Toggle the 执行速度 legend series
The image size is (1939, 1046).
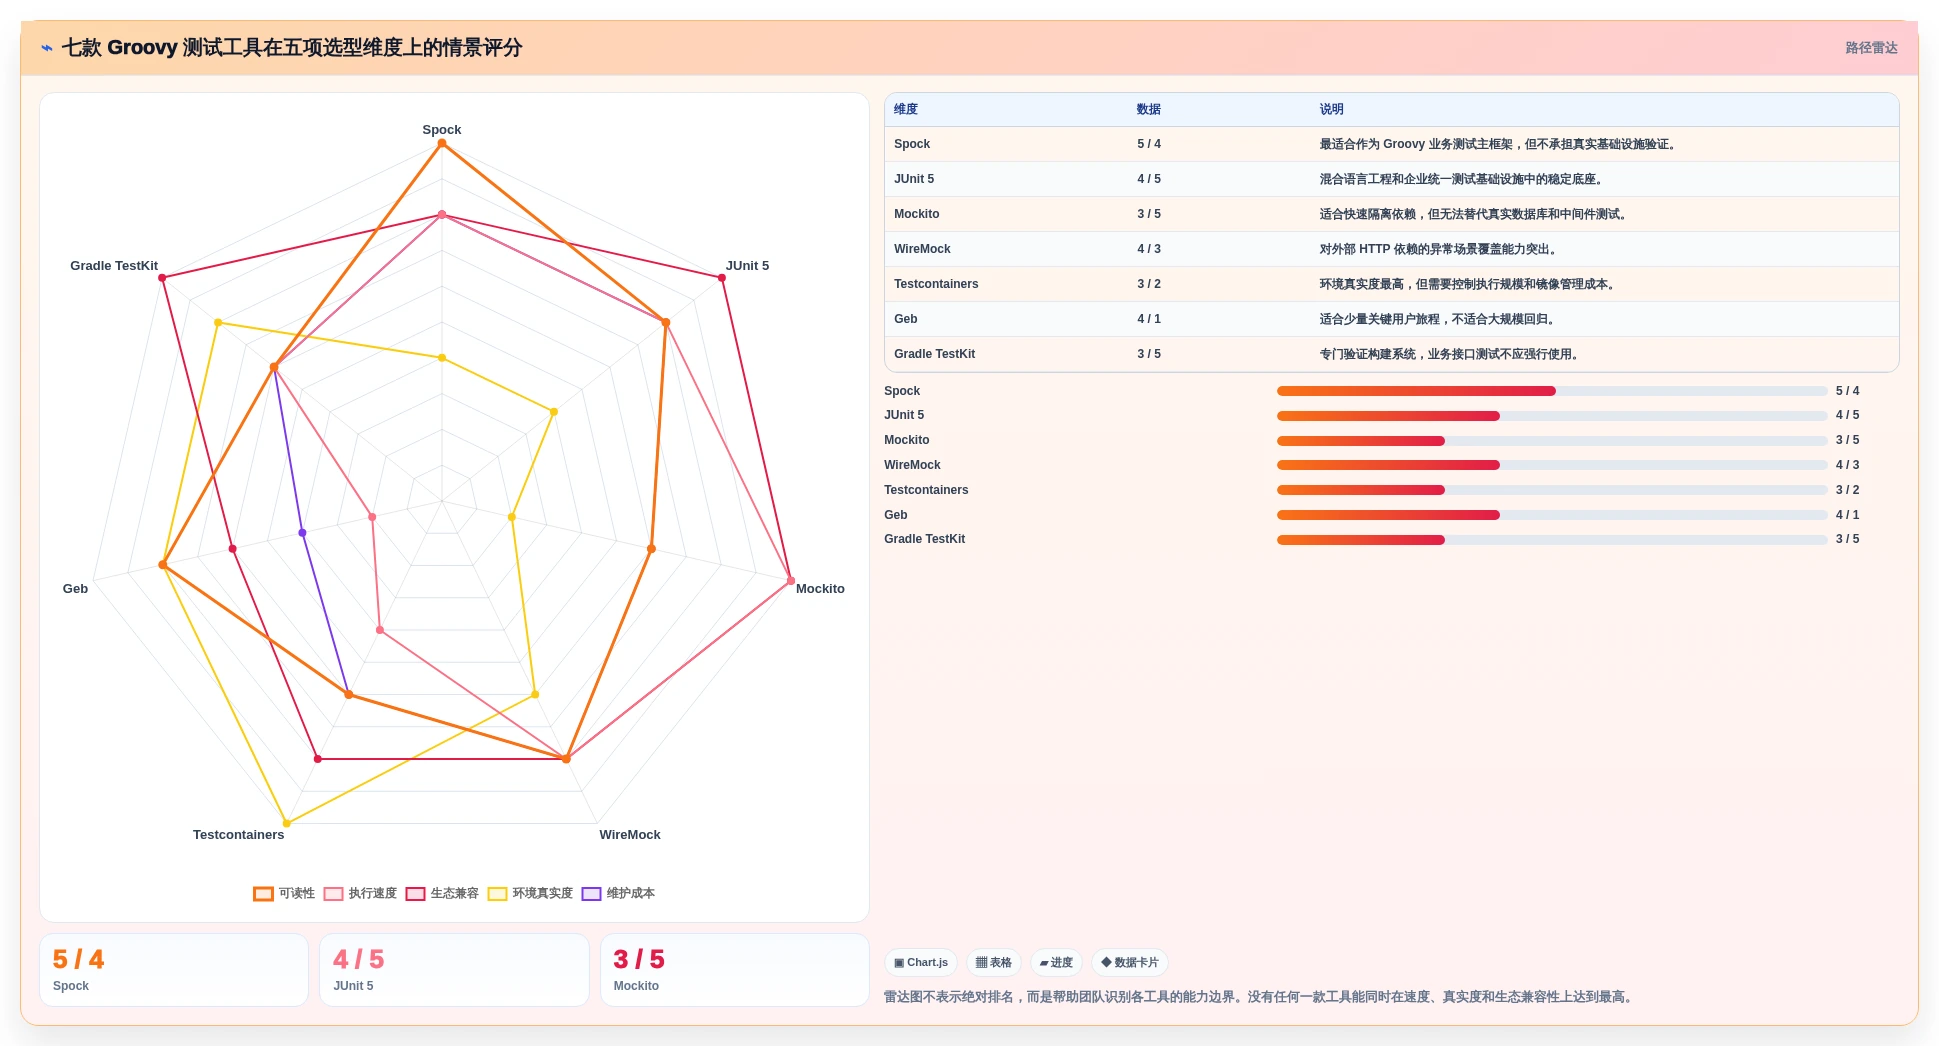pyautogui.click(x=360, y=893)
